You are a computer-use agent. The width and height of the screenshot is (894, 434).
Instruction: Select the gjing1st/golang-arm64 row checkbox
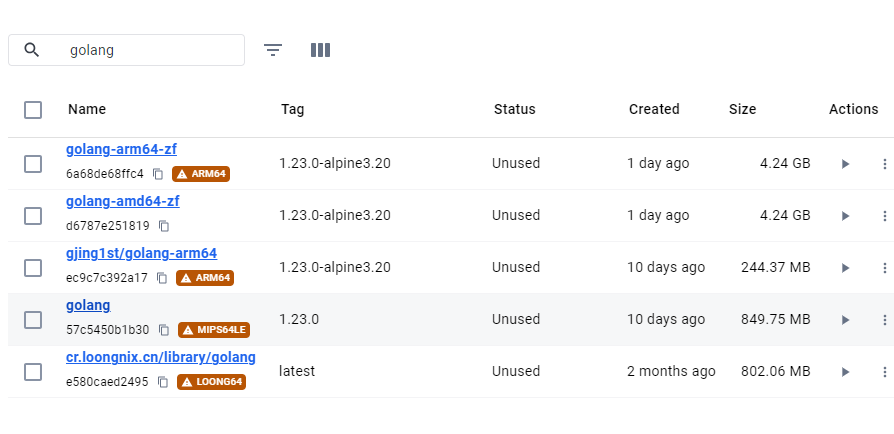(x=33, y=267)
